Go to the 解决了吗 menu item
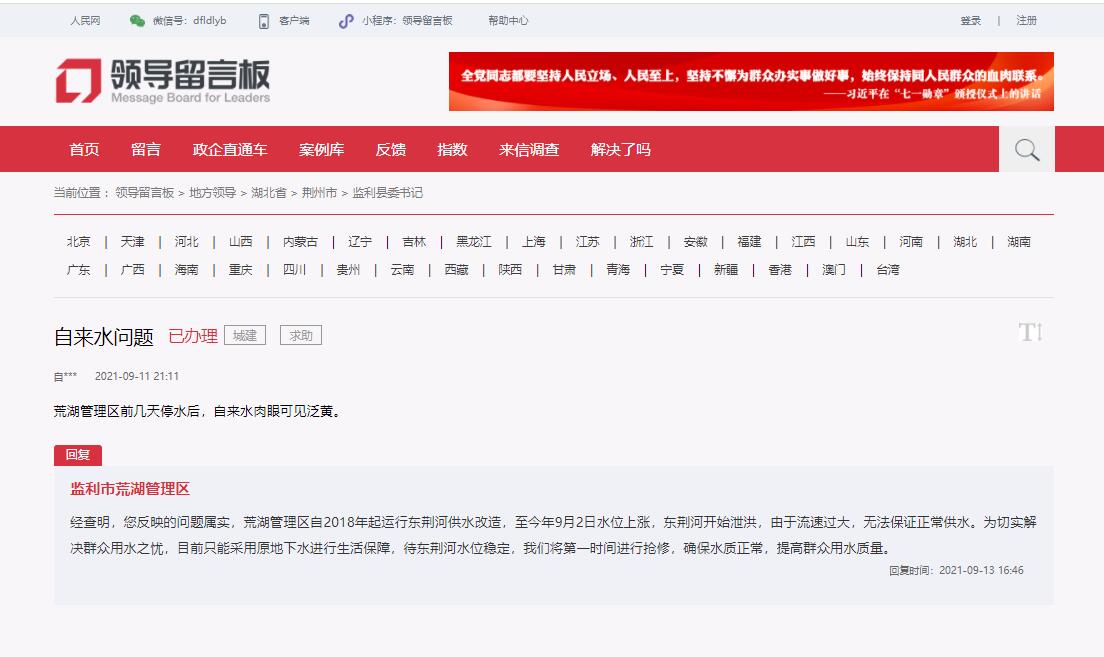1104x657 pixels. pyautogui.click(x=620, y=150)
